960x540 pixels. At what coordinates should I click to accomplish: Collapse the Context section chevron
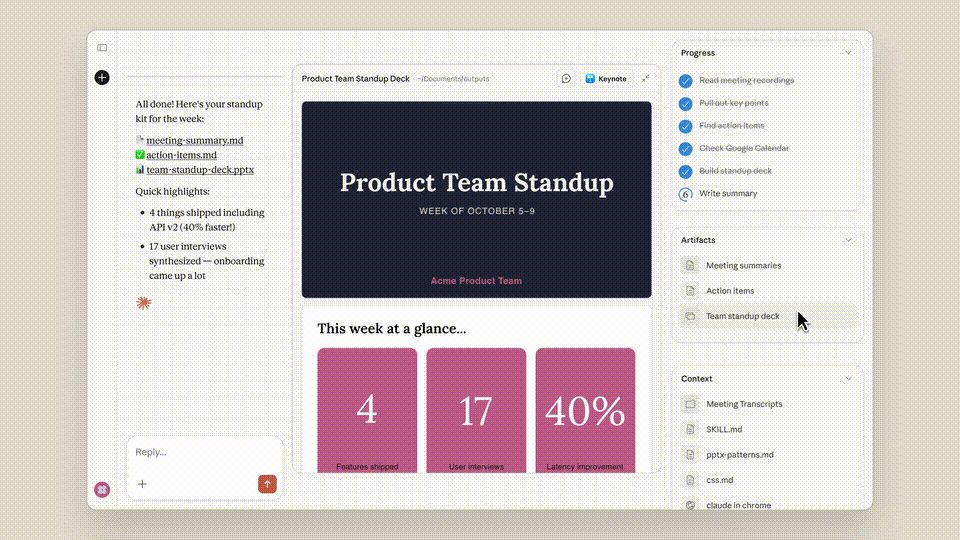pyautogui.click(x=848, y=379)
